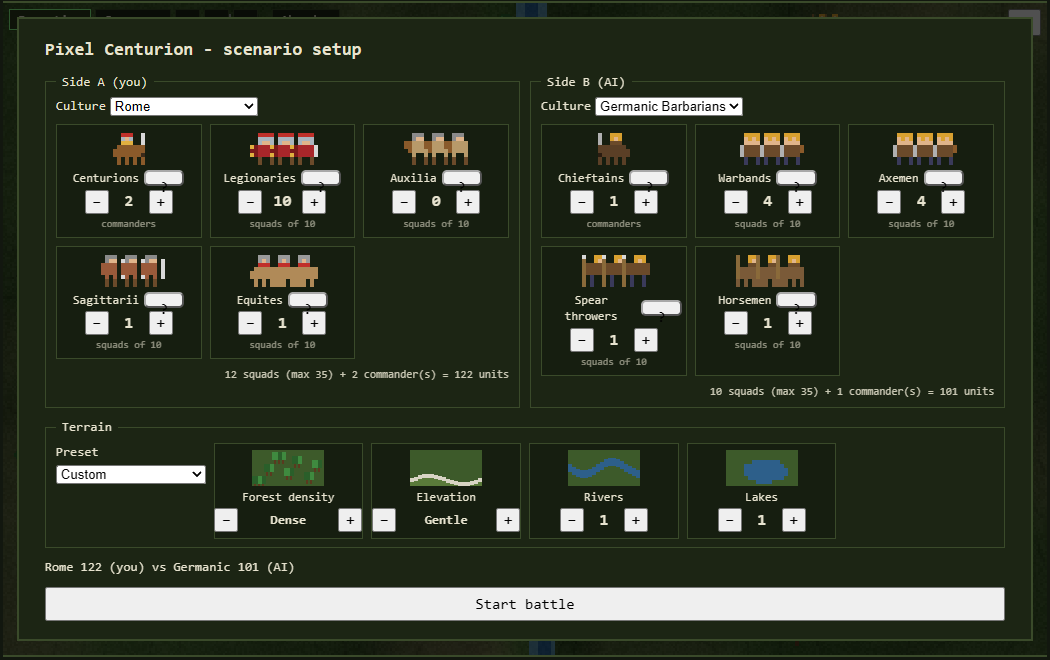Click the white pill button beside Equites
1050x660 pixels.
point(308,300)
